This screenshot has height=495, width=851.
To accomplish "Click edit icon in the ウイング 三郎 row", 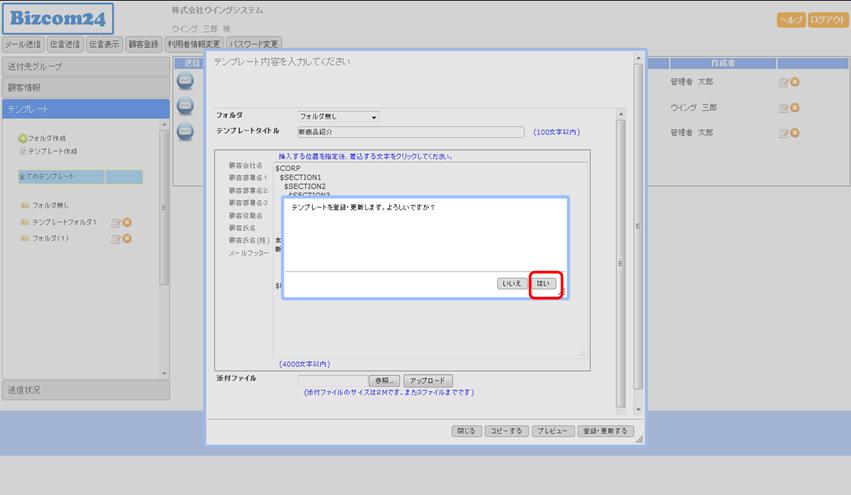I will (783, 108).
